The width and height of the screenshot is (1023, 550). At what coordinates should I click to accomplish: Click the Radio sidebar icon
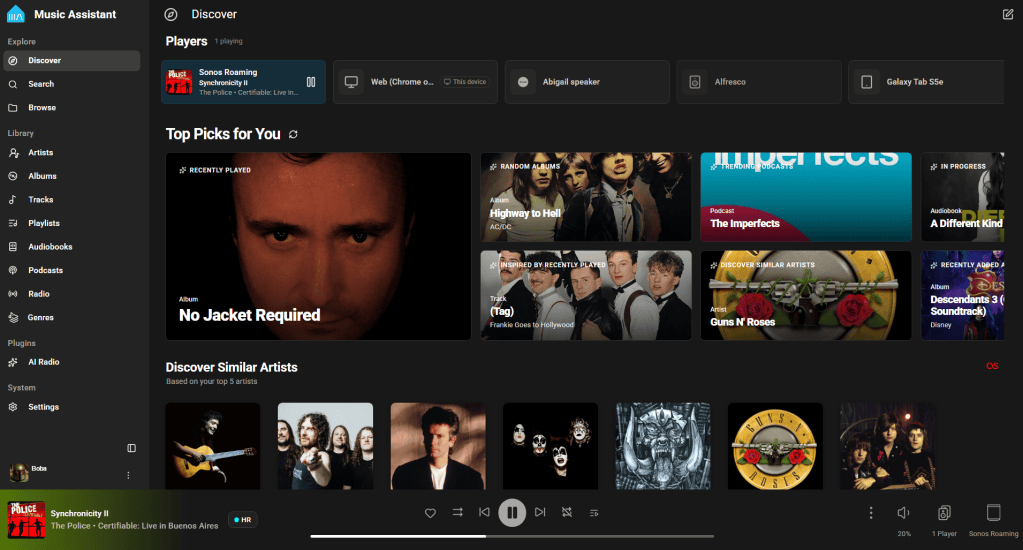click(x=13, y=294)
